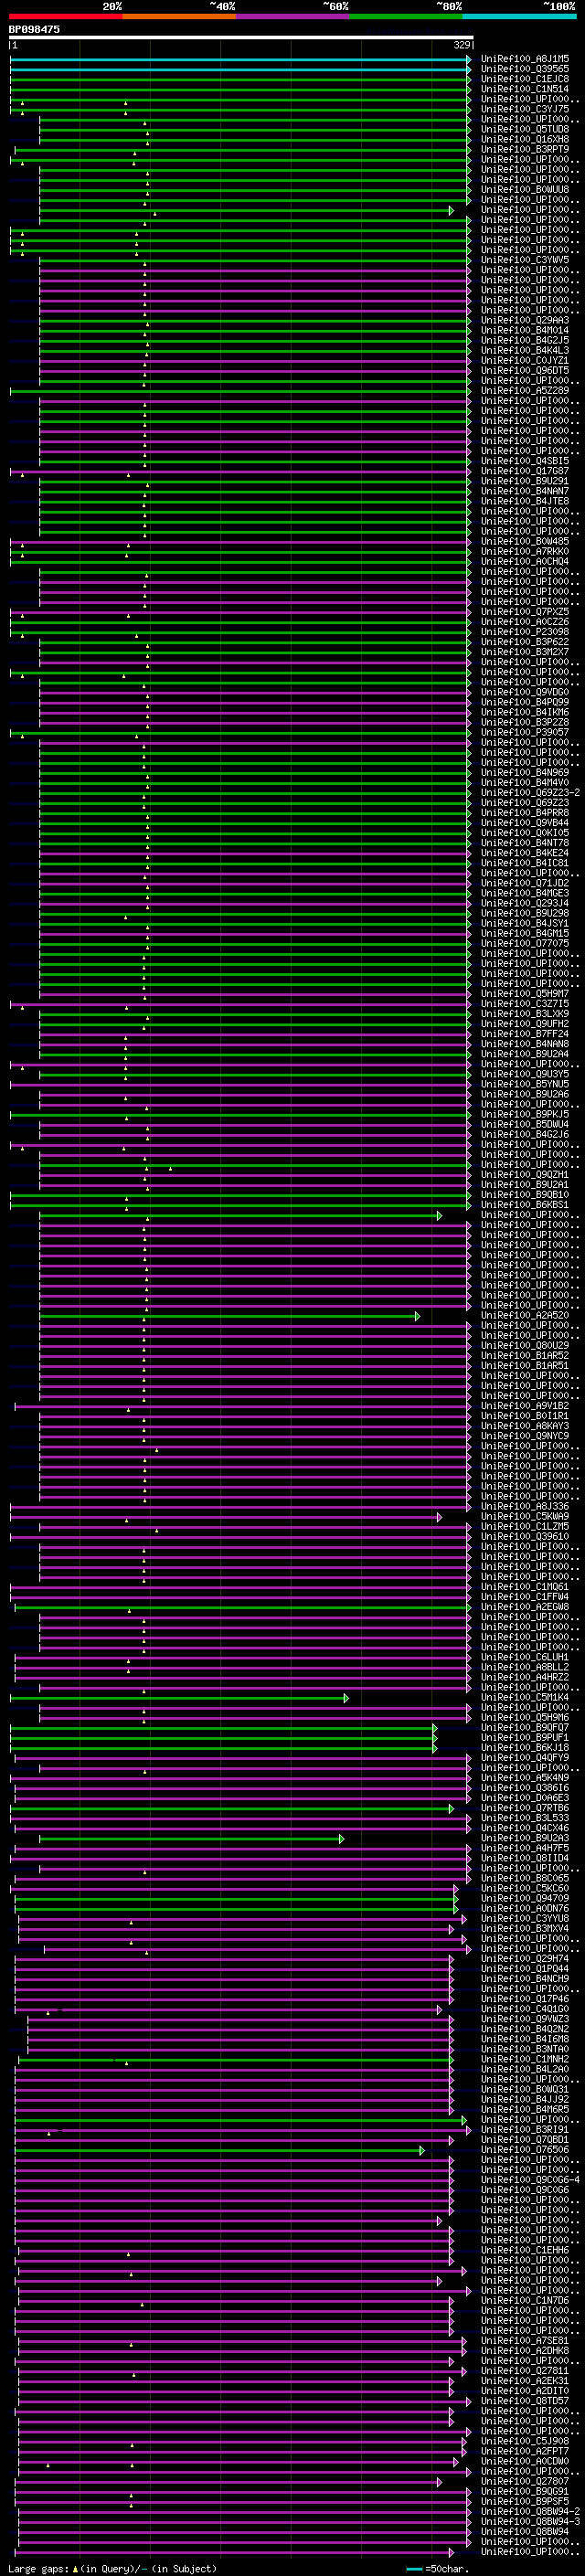The height and width of the screenshot is (2576, 585).
Task: Open hit UniRef100_A7RKK0
Action: click(x=525, y=552)
